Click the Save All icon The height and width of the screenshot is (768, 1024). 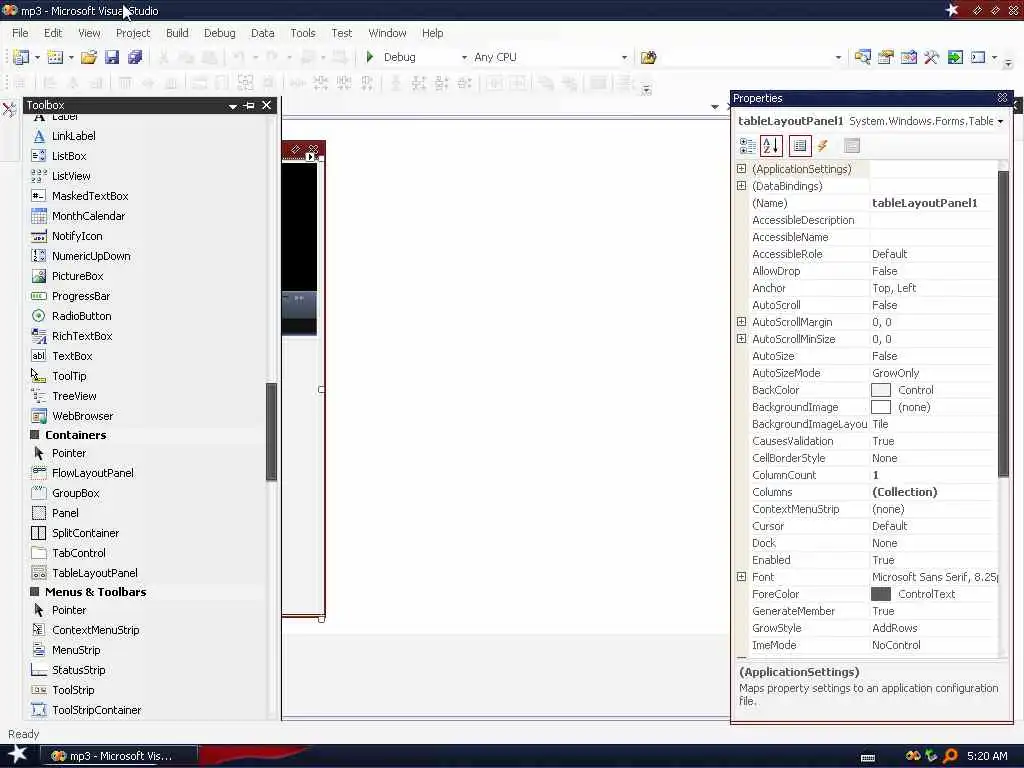click(135, 57)
